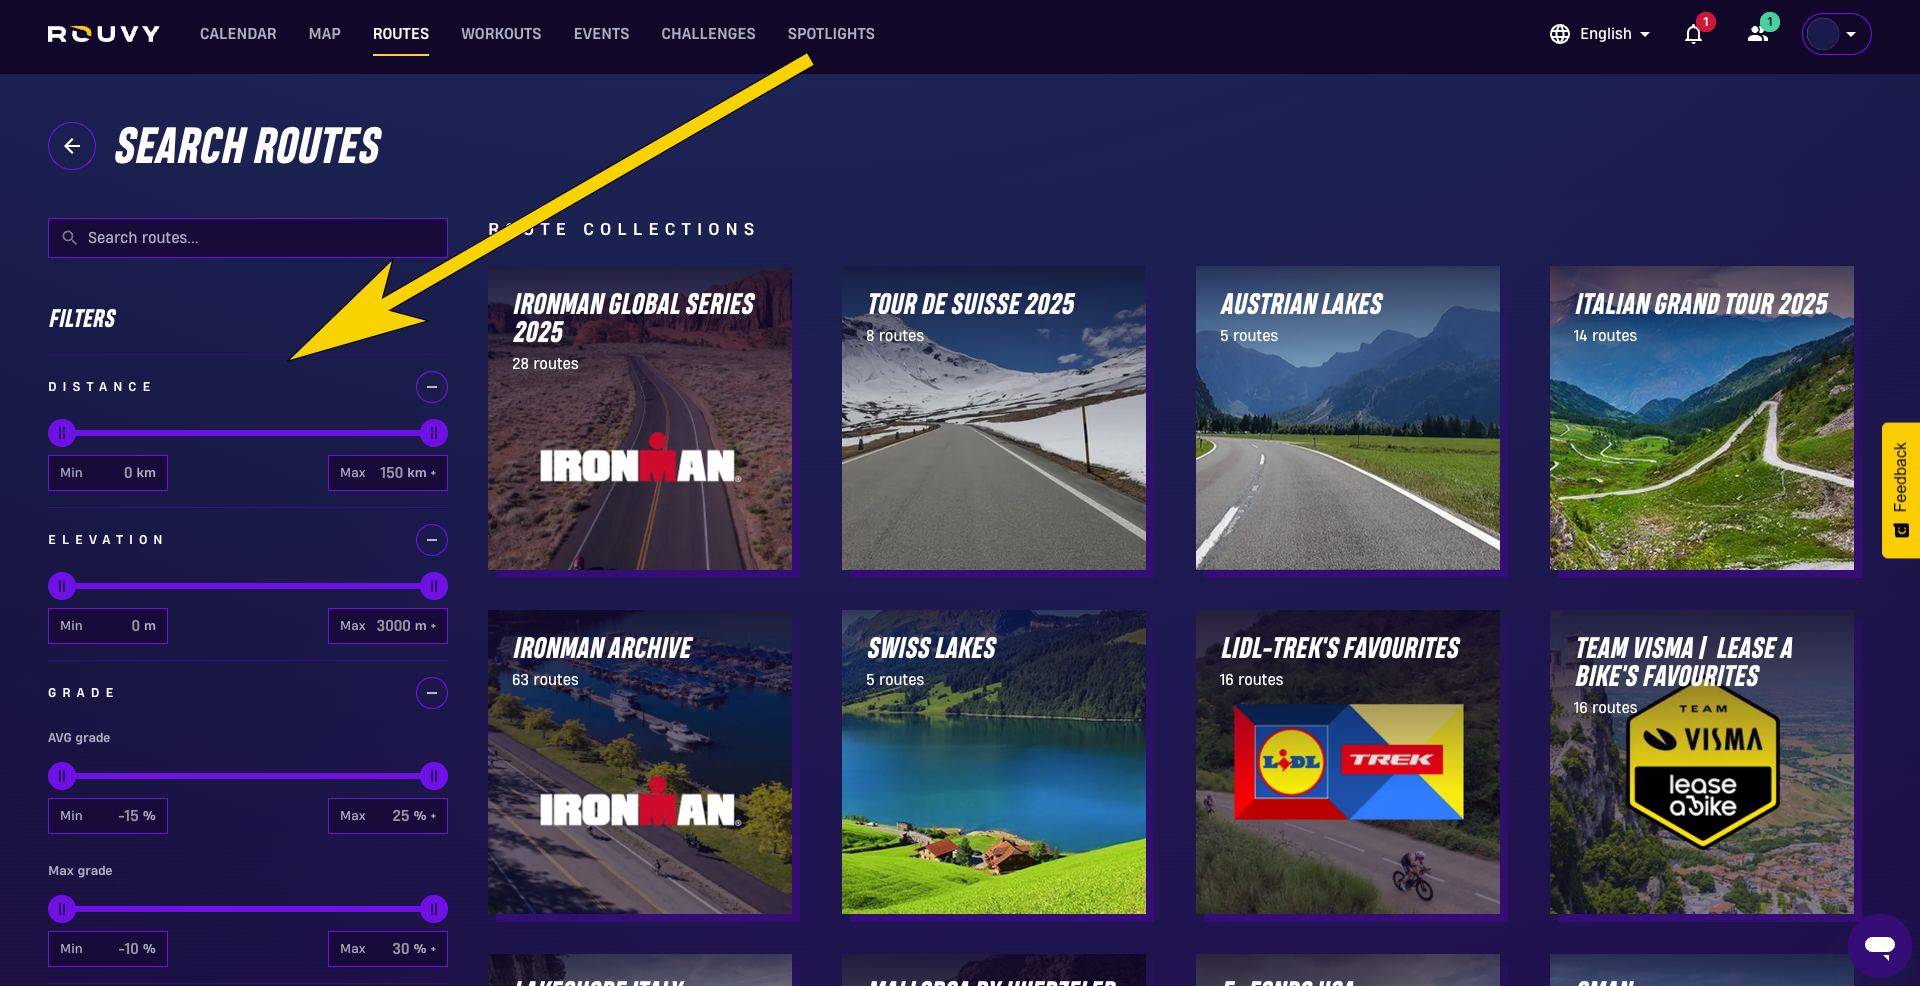The image size is (1920, 986).
Task: Open the chat bubble in bottom corner
Action: pyautogui.click(x=1878, y=946)
